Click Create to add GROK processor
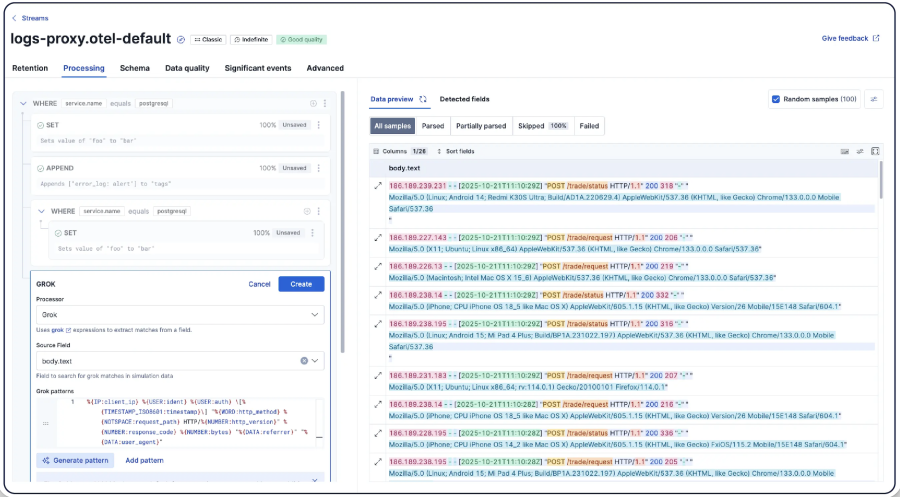 pos(301,284)
